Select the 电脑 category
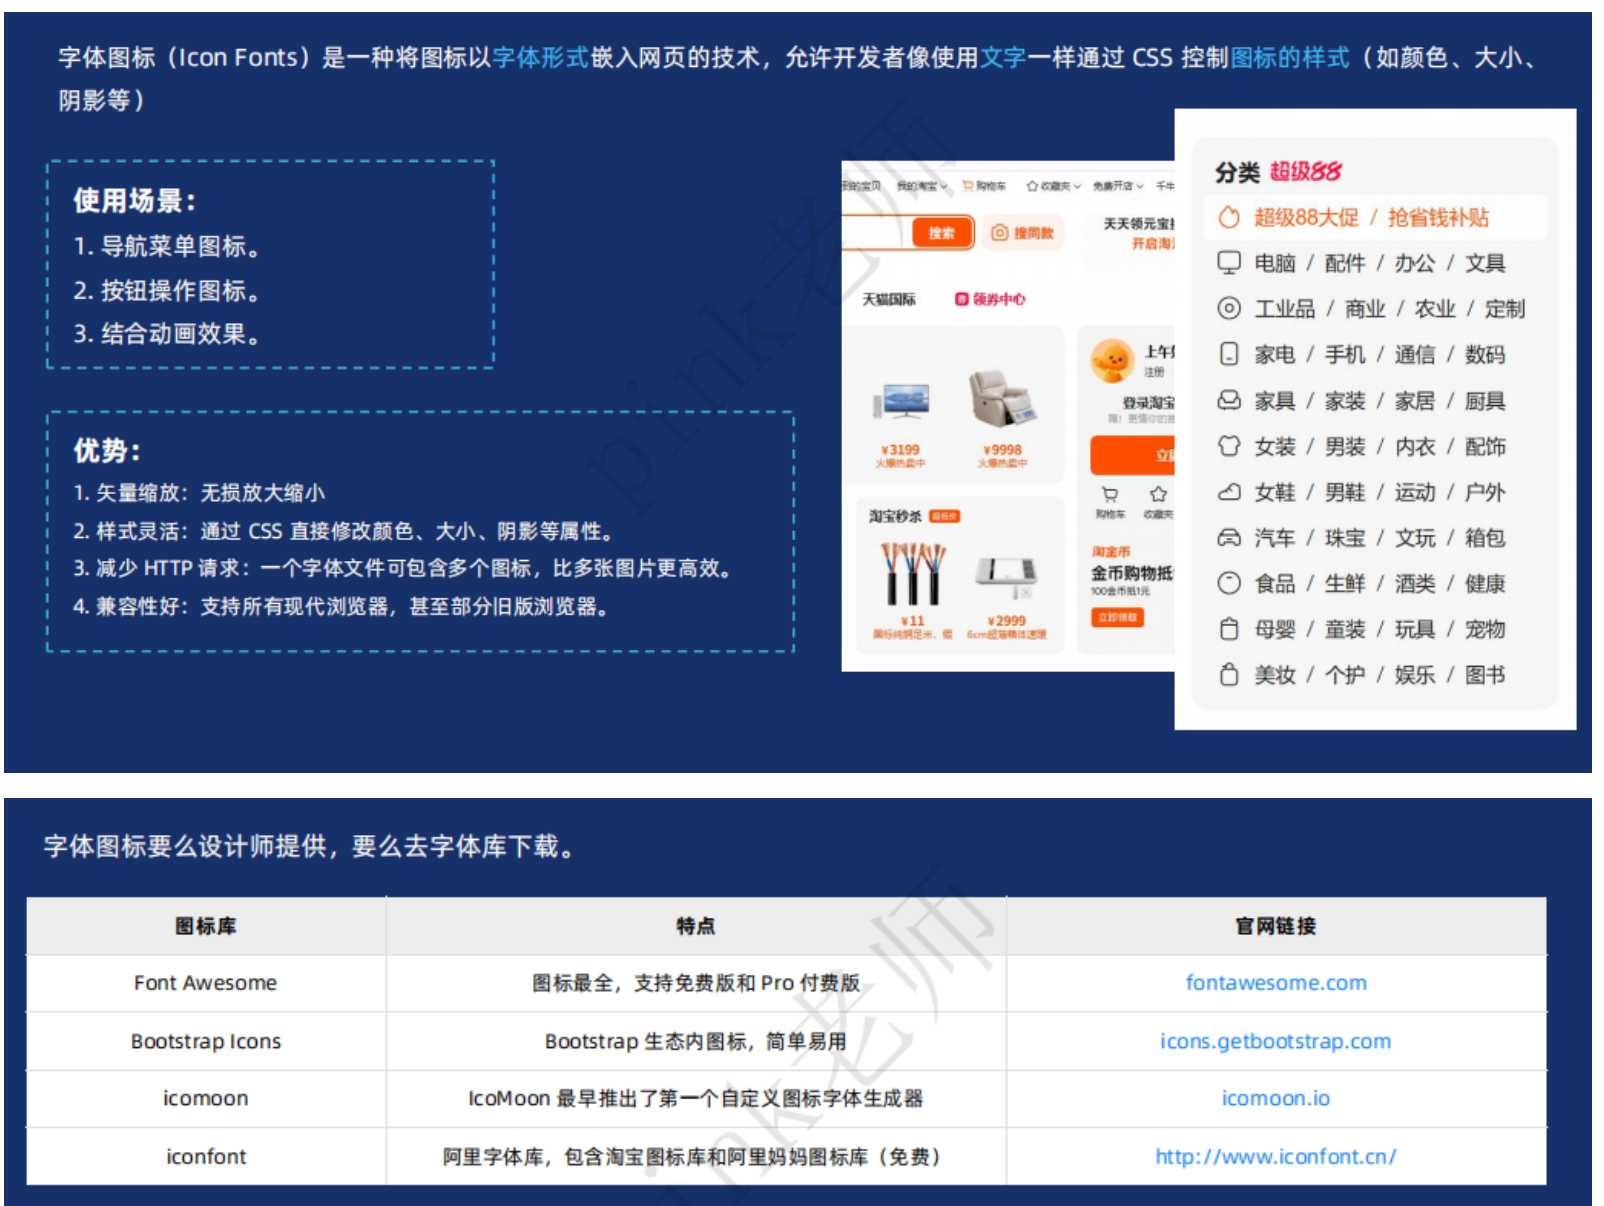Viewport: 1604px width, 1206px height. click(1275, 263)
